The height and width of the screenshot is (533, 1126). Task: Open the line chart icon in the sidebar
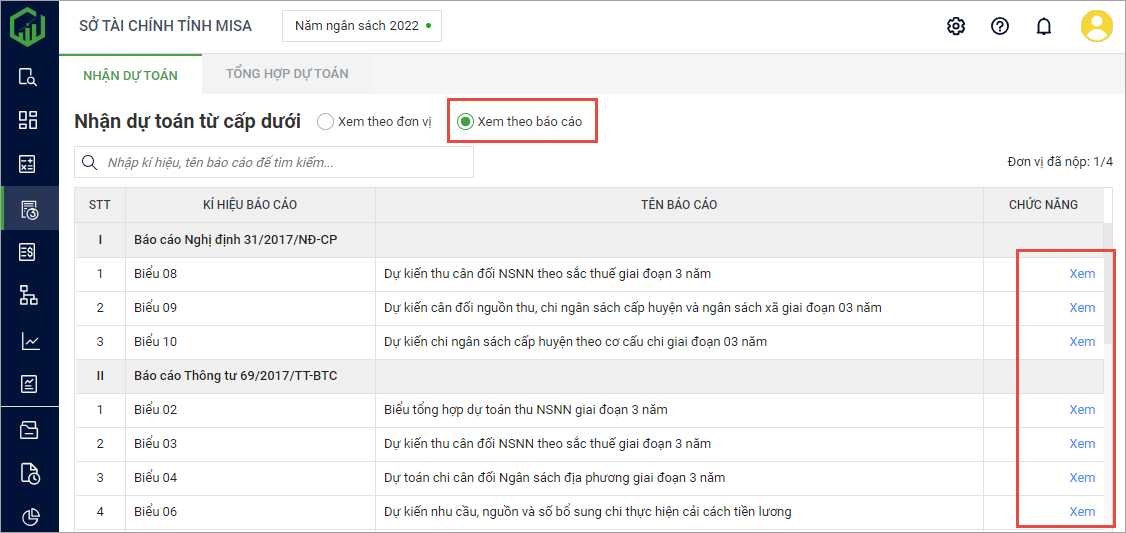(x=28, y=341)
